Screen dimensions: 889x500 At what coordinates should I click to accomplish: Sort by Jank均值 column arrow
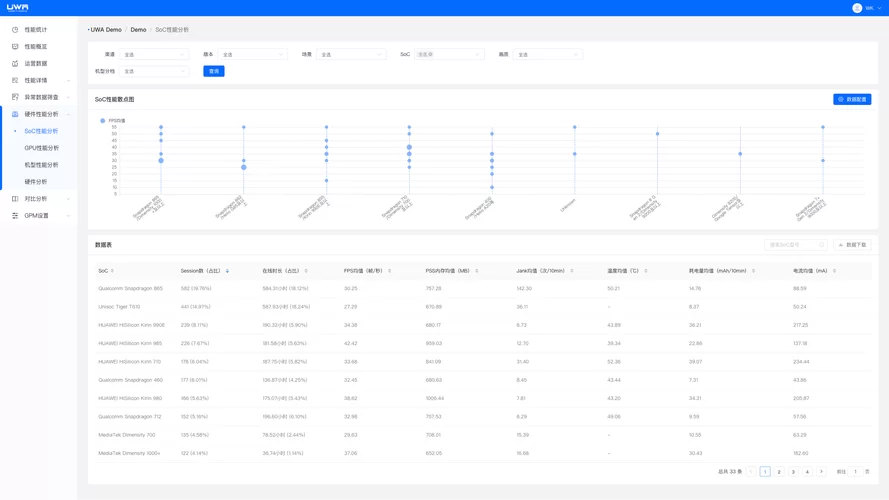[572, 271]
